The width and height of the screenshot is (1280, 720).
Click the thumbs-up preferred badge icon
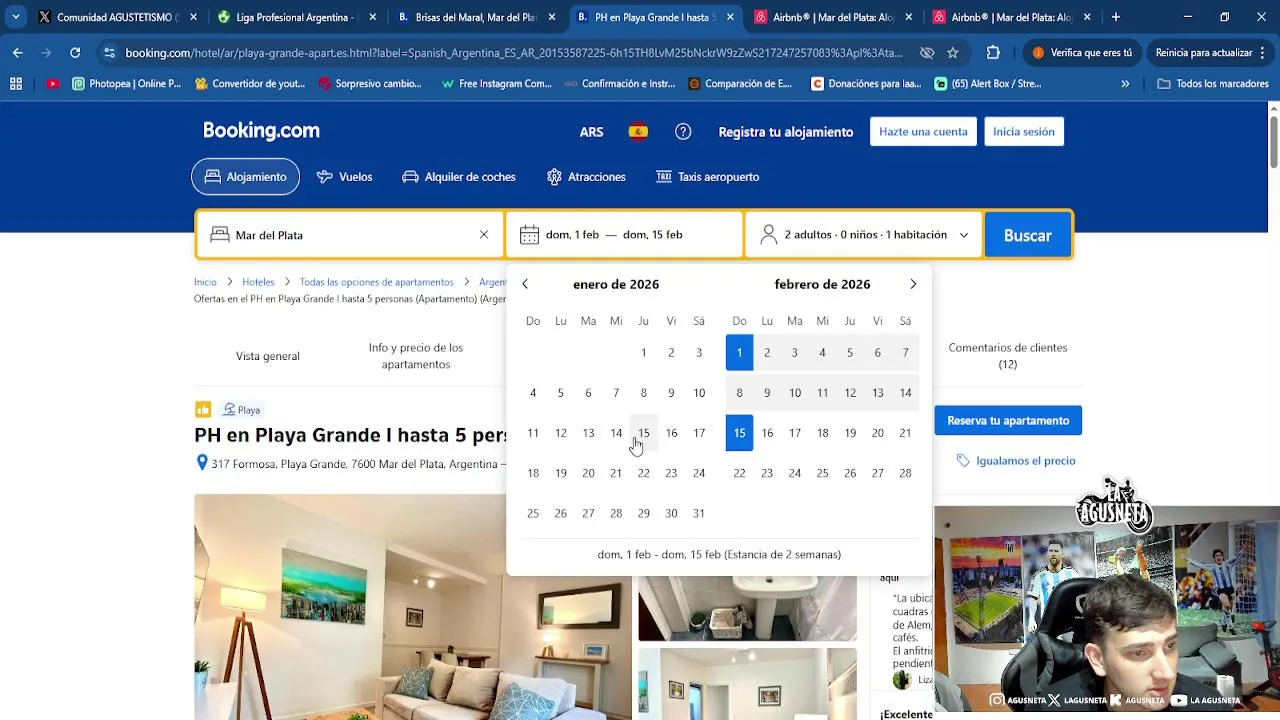coord(203,409)
